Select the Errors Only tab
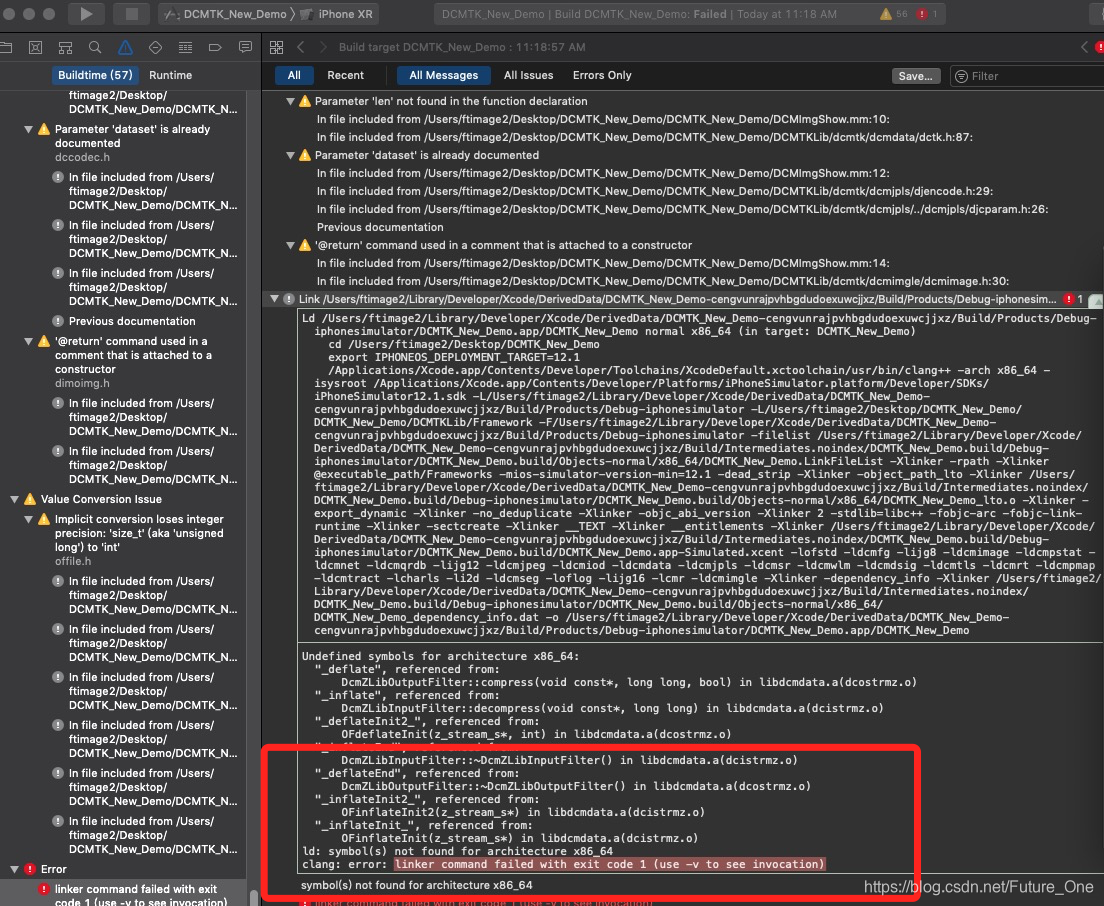The image size is (1104, 906). 602,75
